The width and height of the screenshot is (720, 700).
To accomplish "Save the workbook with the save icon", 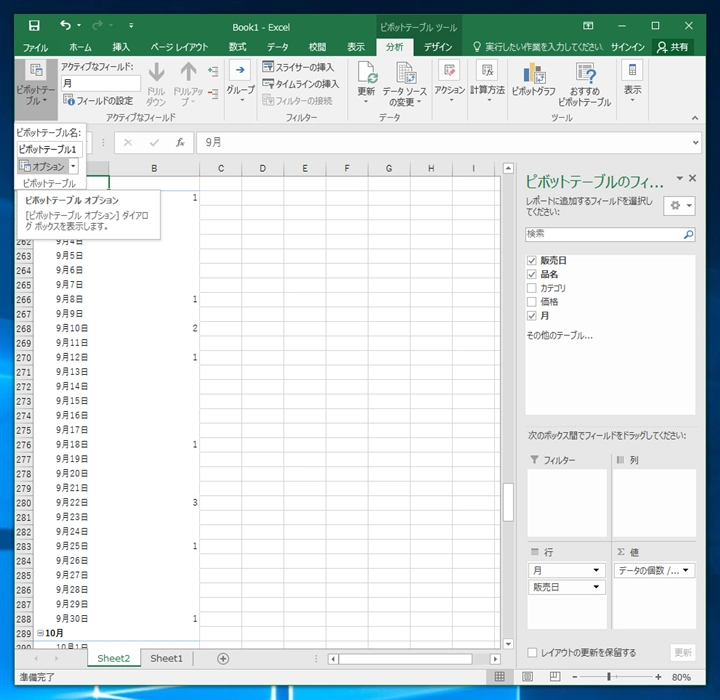I will pyautogui.click(x=34, y=26).
